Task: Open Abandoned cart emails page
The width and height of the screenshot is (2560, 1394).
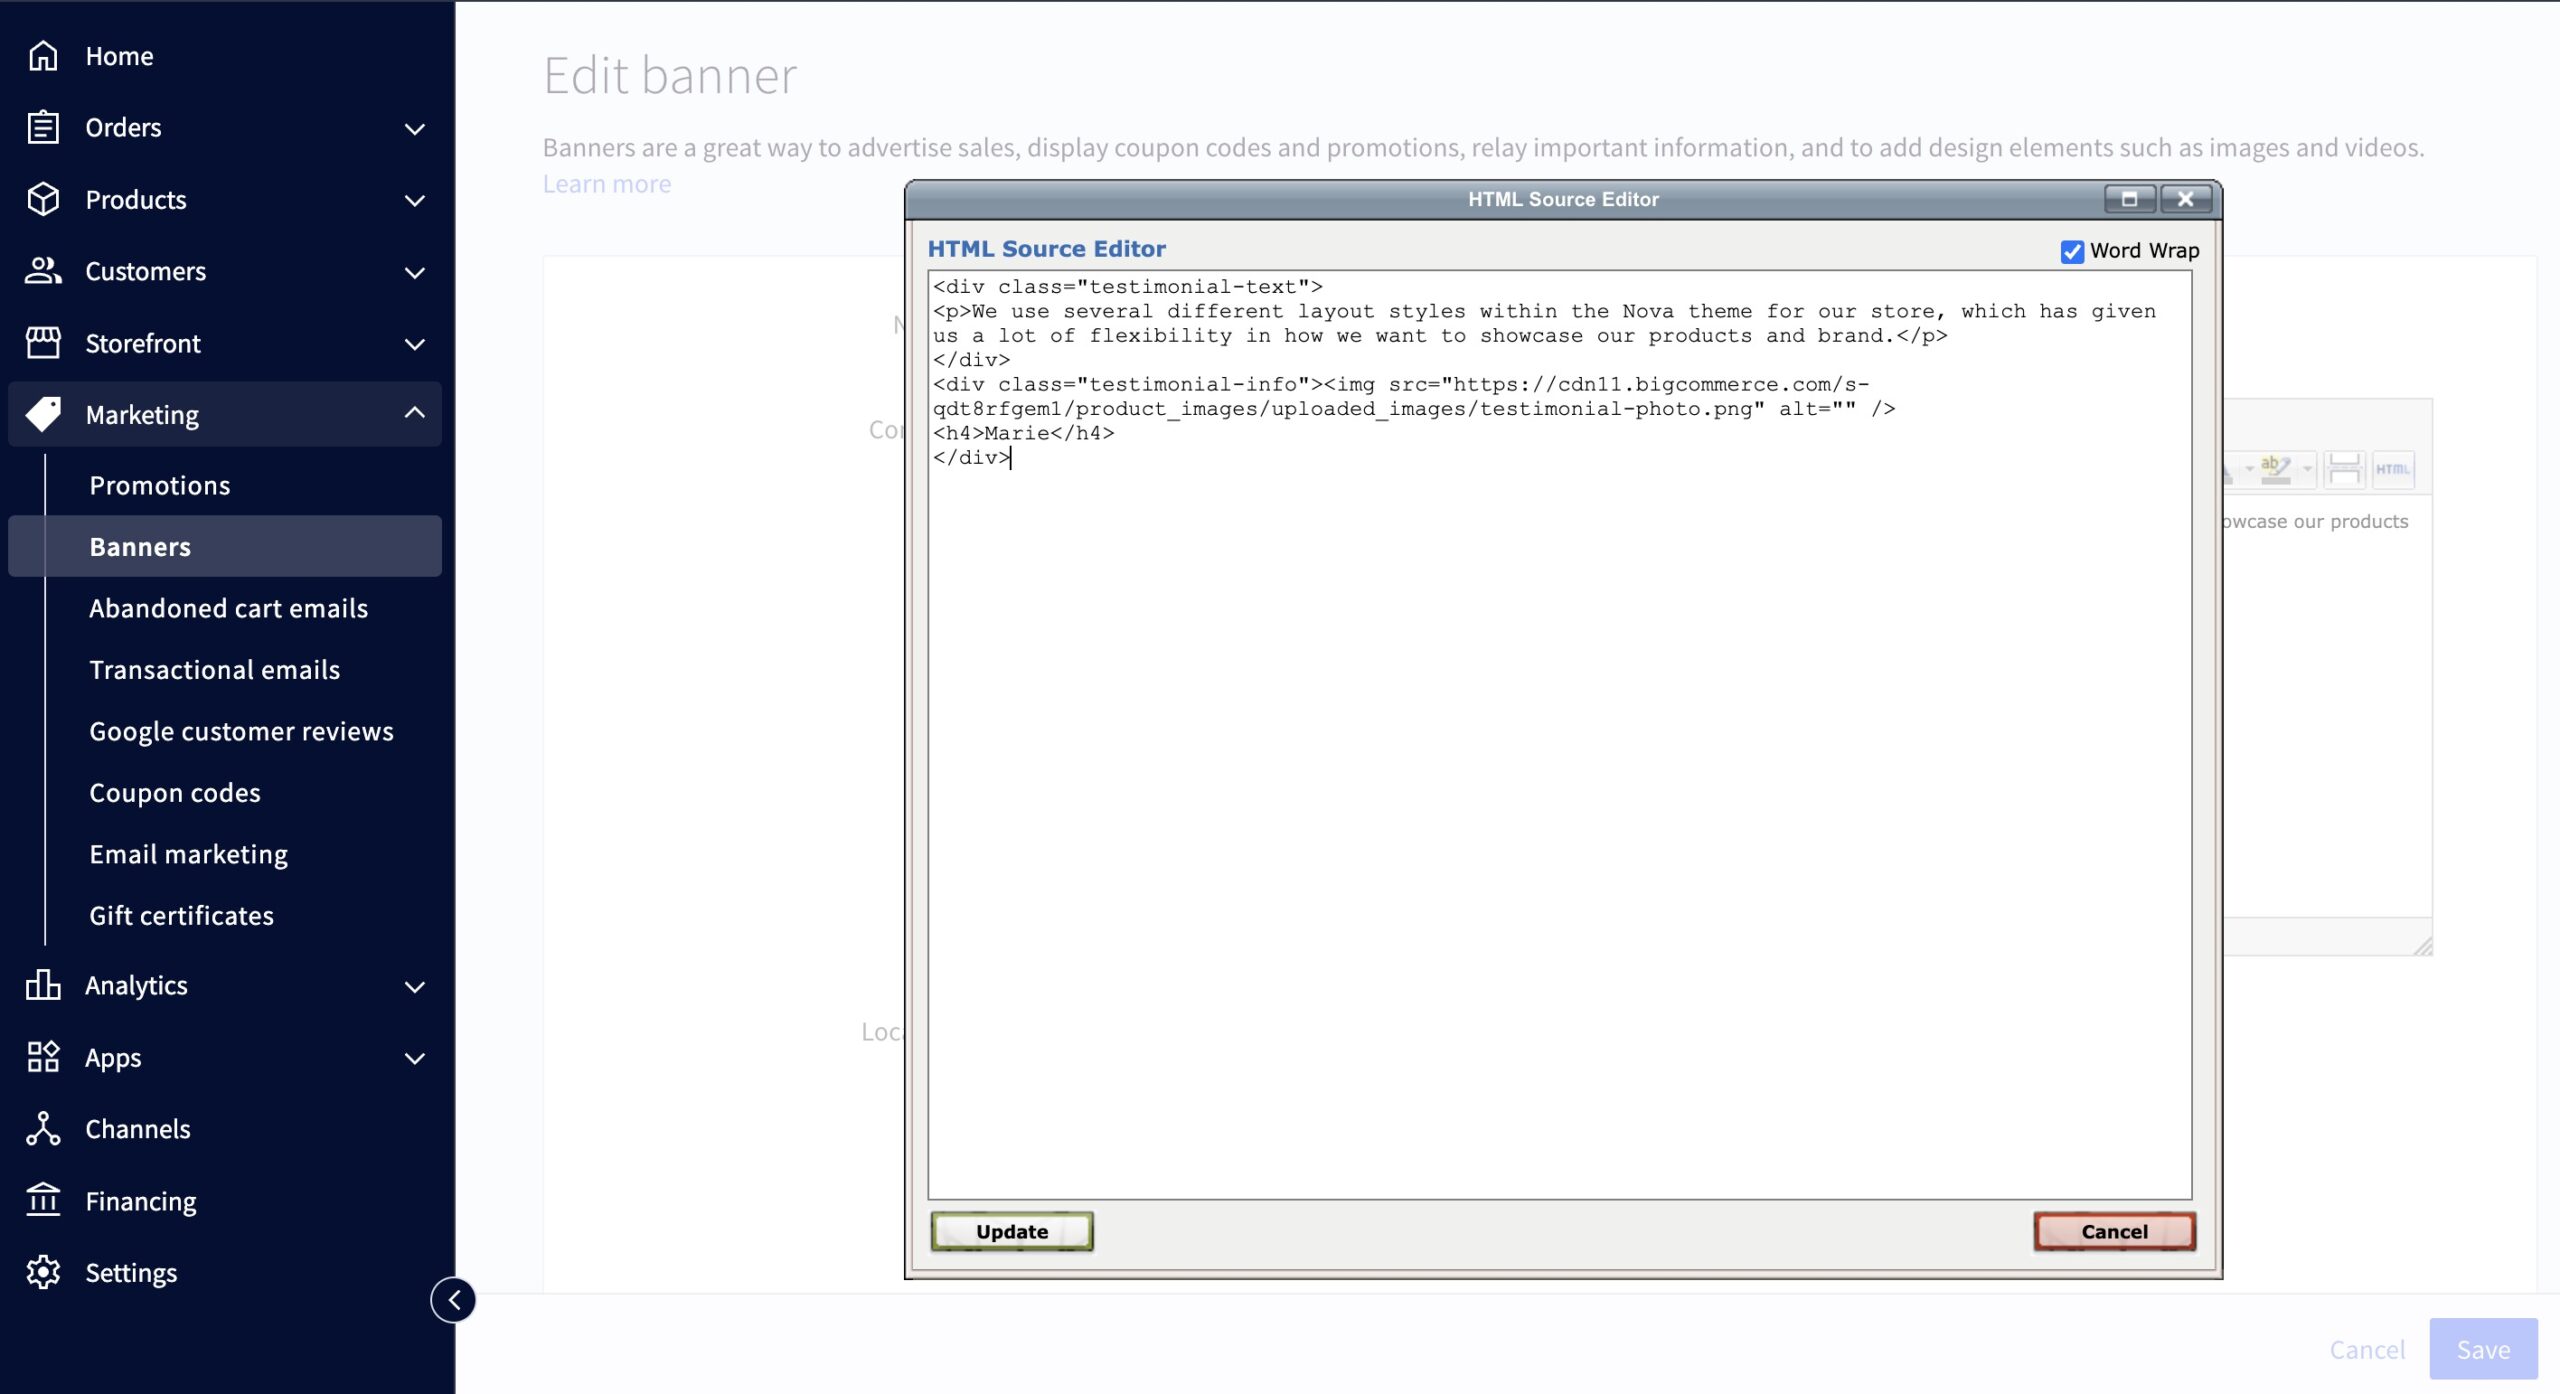Action: point(228,608)
